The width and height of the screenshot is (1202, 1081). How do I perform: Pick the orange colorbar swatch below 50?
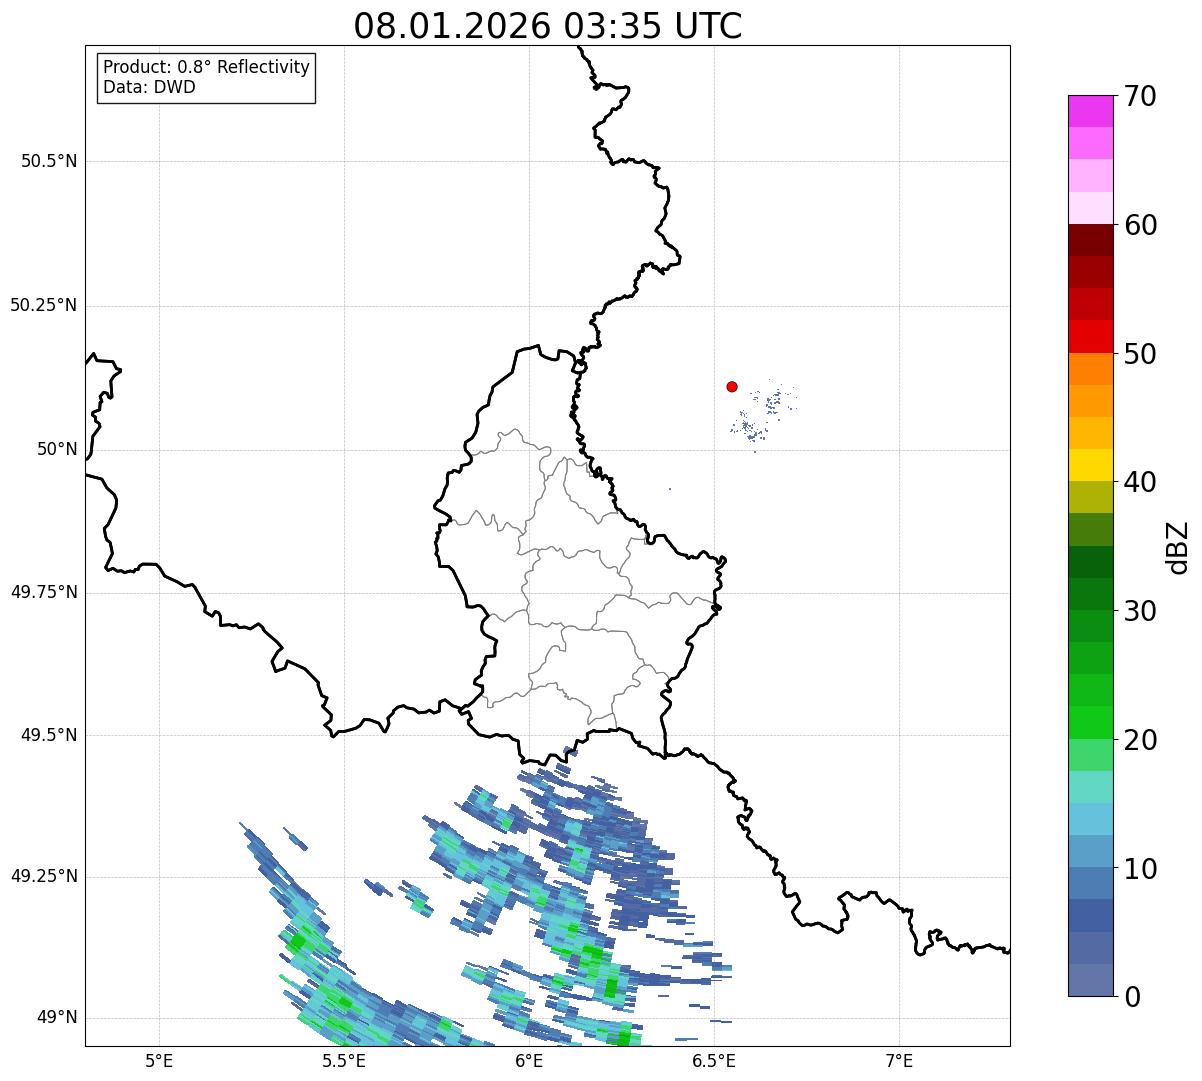tap(1090, 369)
